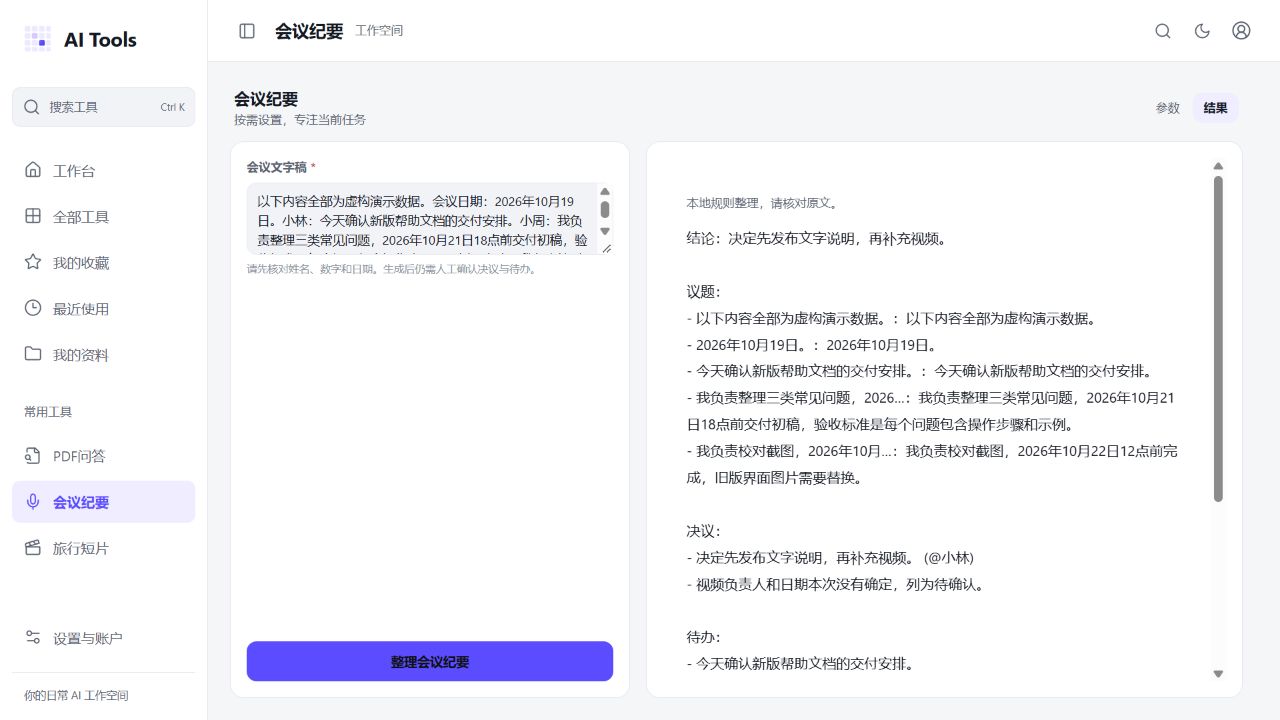1280x720 pixels.
Task: Open the user account avatar icon
Action: coord(1241,31)
